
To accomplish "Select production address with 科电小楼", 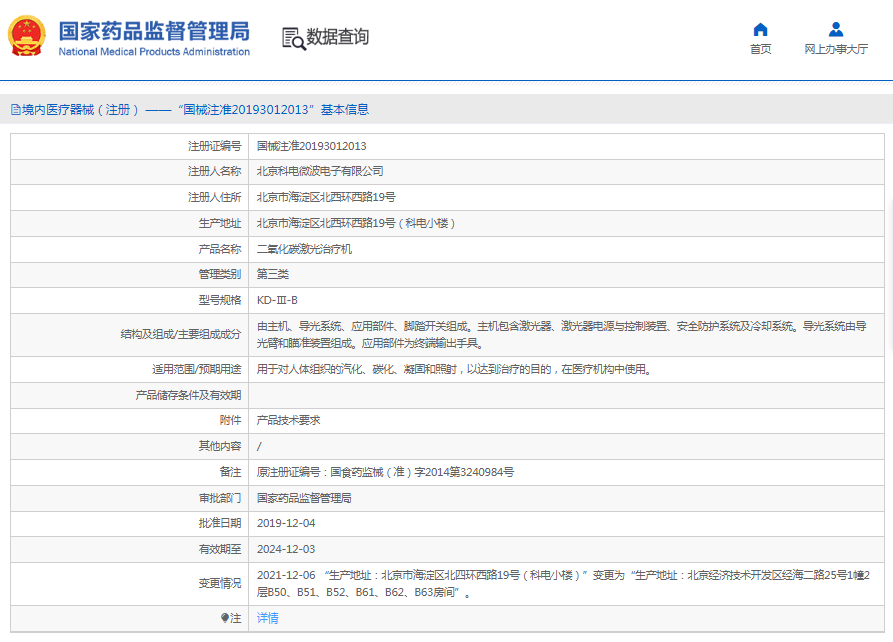I will [x=356, y=223].
